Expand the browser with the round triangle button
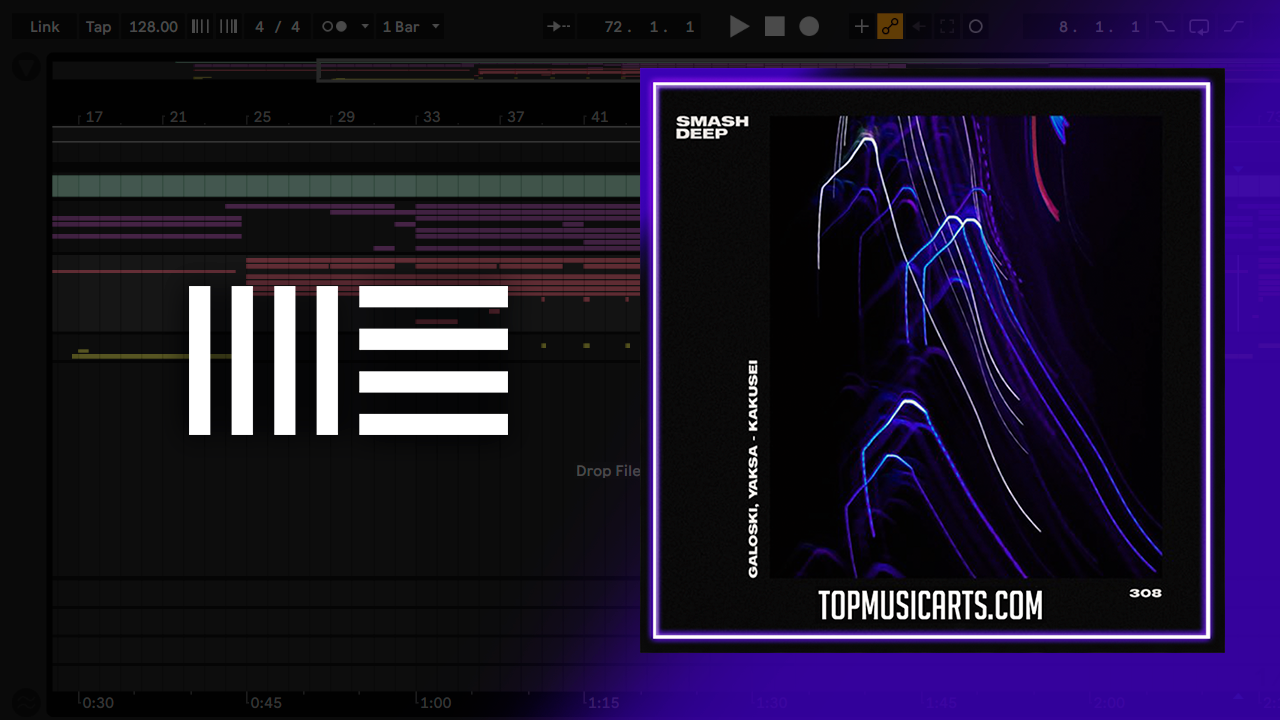 (26, 68)
